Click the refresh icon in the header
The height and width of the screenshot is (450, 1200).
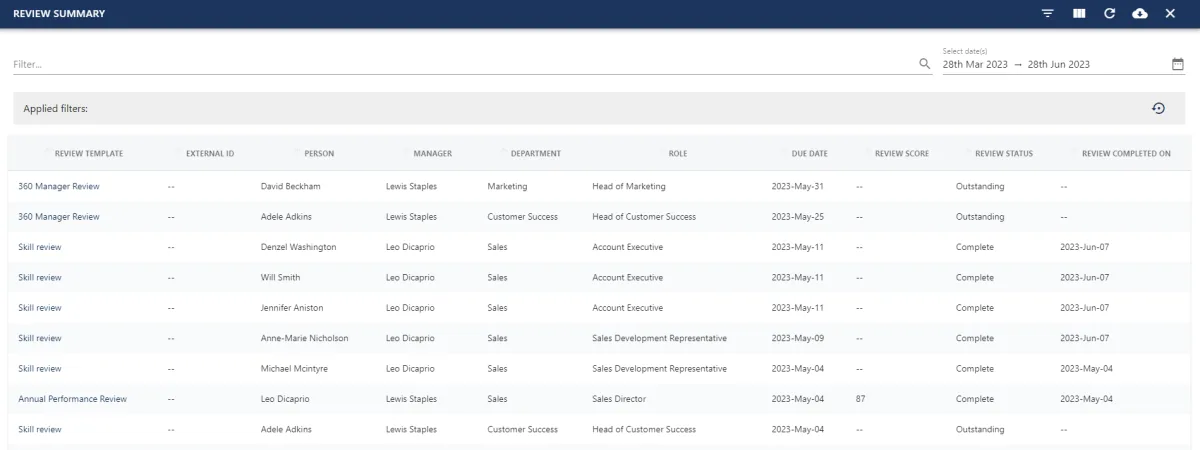[1109, 14]
